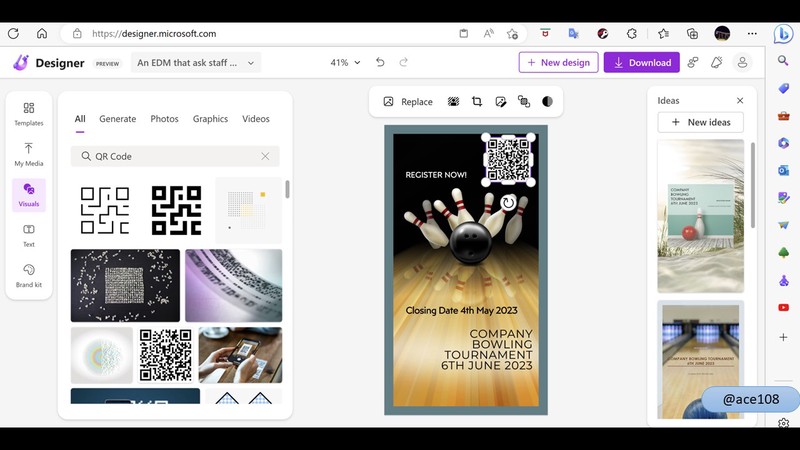Refresh the browser page

(x=14, y=34)
